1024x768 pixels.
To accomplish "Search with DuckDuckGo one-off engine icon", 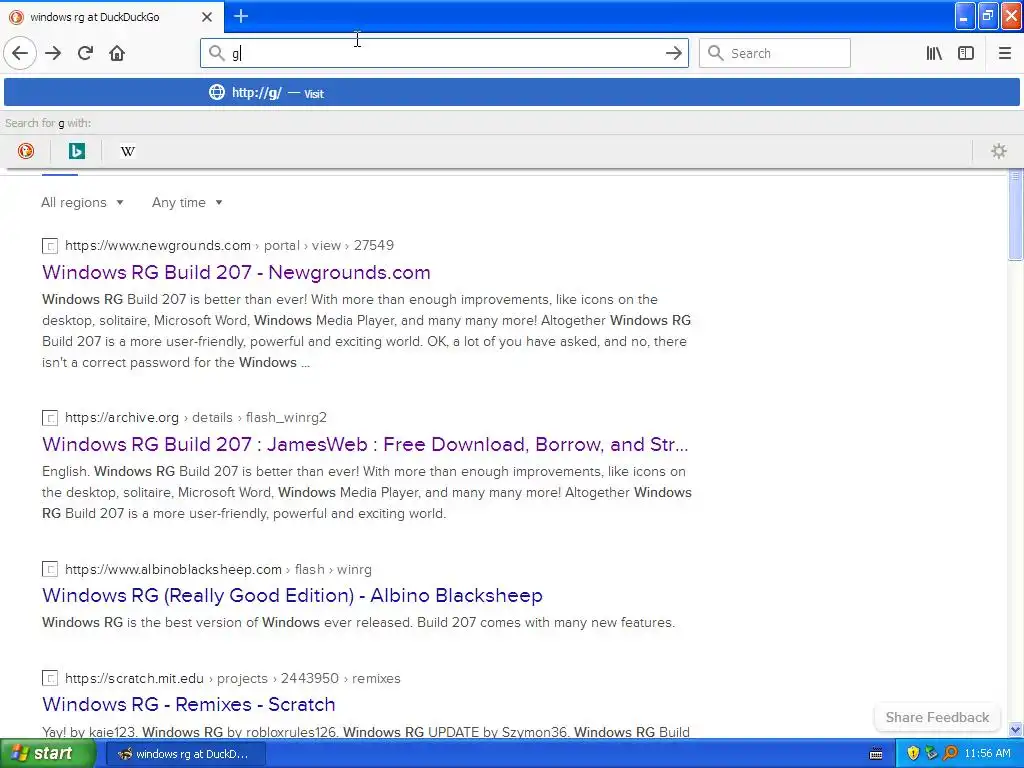I will pyautogui.click(x=25, y=151).
